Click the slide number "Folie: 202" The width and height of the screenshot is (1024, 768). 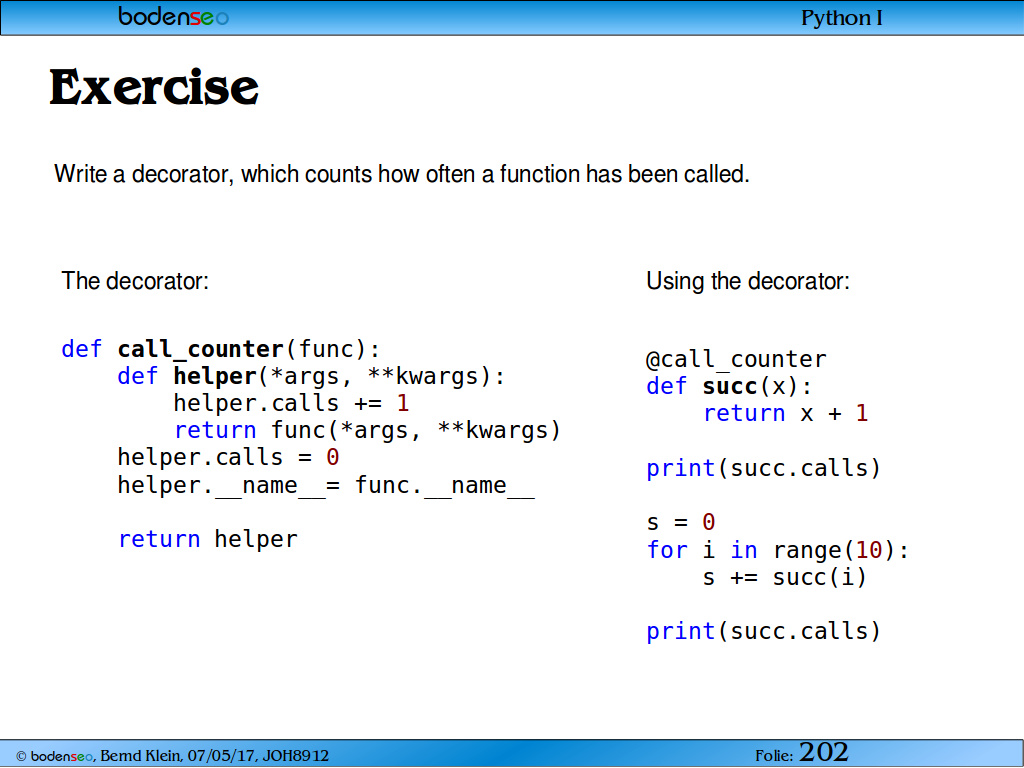click(801, 753)
